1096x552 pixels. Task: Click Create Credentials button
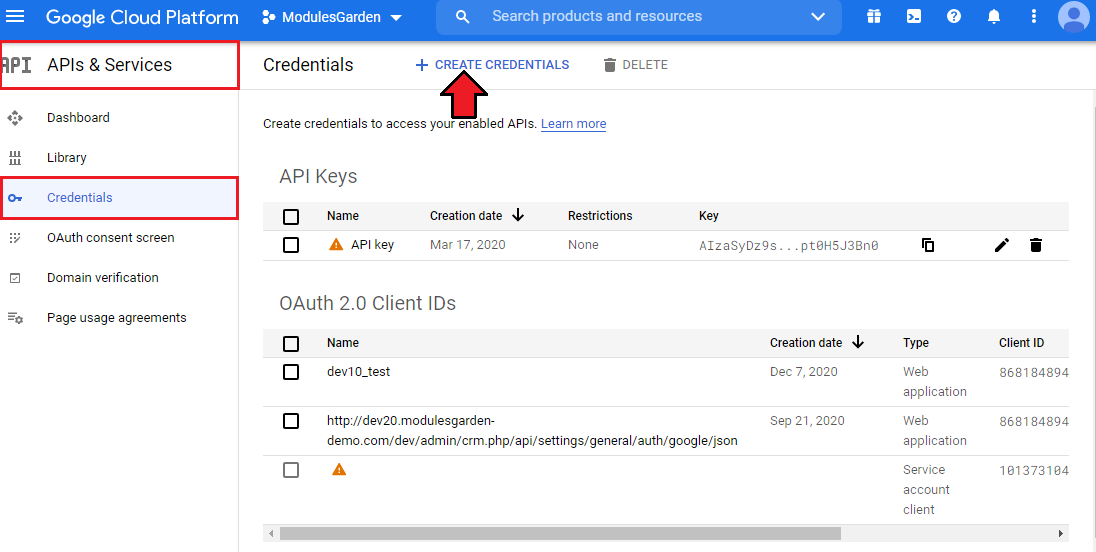point(492,65)
